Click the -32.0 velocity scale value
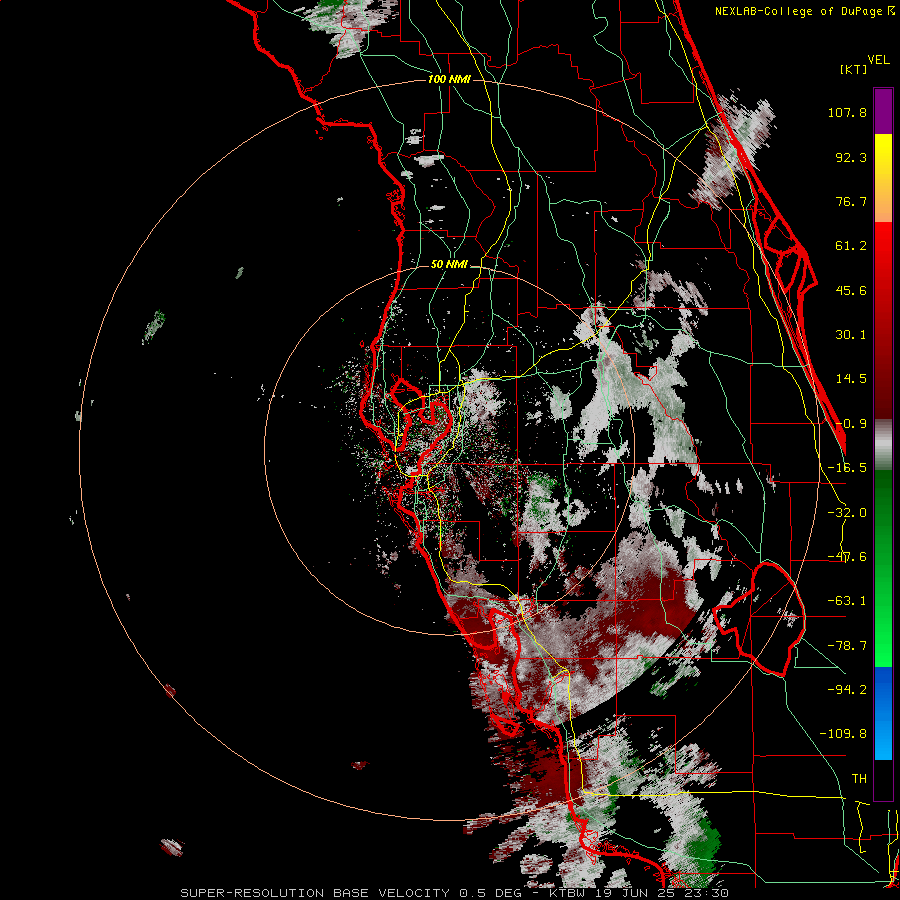900x900 pixels. 847,513
